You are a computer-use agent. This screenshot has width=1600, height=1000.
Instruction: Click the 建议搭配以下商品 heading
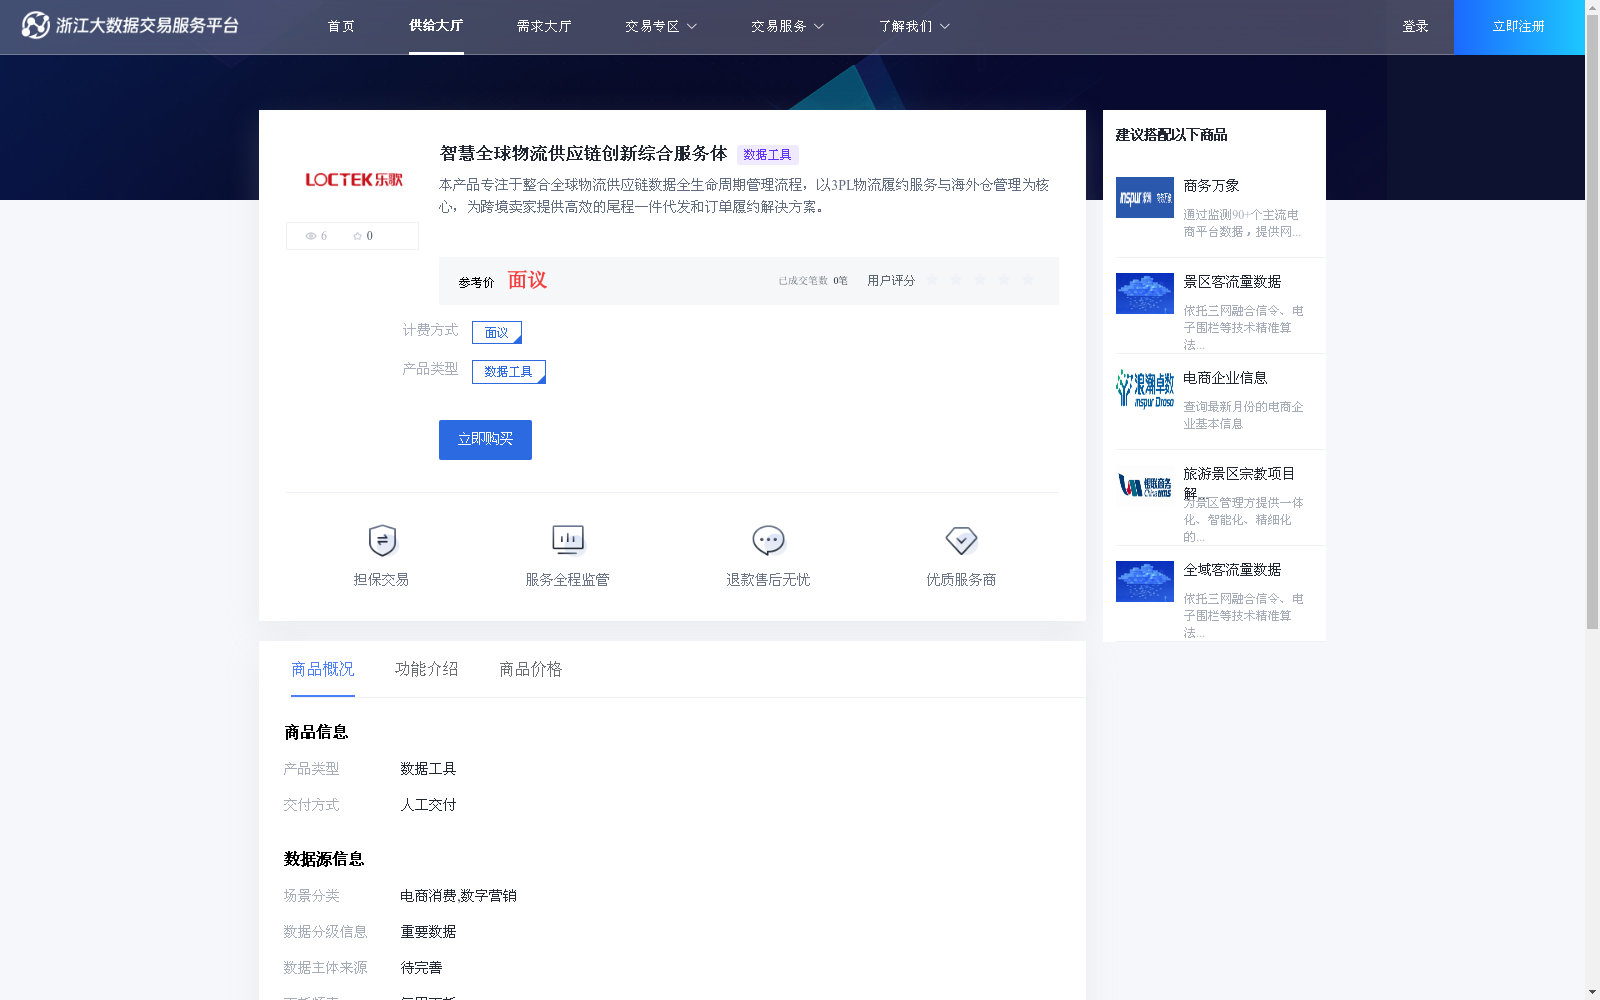(1171, 135)
